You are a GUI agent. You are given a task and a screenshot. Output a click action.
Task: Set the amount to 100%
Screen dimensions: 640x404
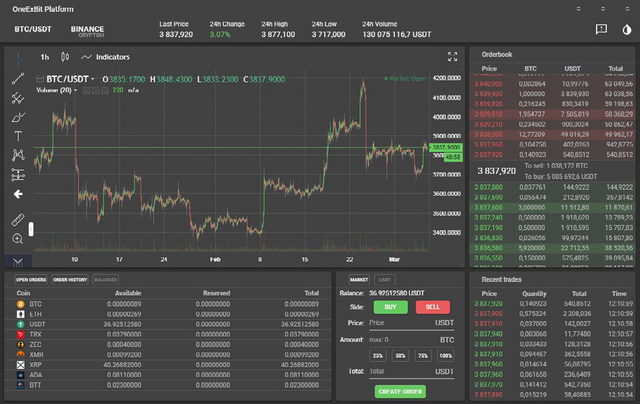pyautogui.click(x=445, y=356)
